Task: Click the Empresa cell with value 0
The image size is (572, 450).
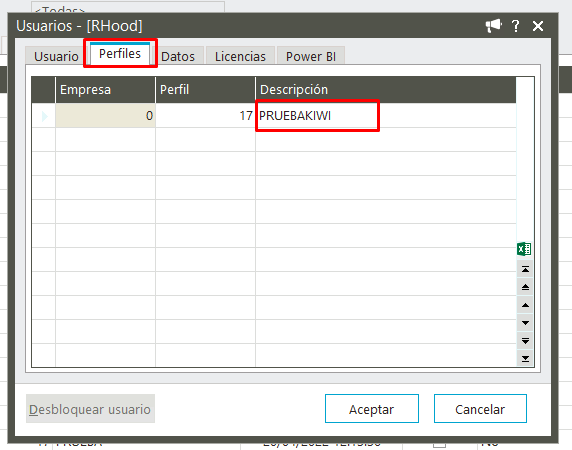Action: click(105, 116)
